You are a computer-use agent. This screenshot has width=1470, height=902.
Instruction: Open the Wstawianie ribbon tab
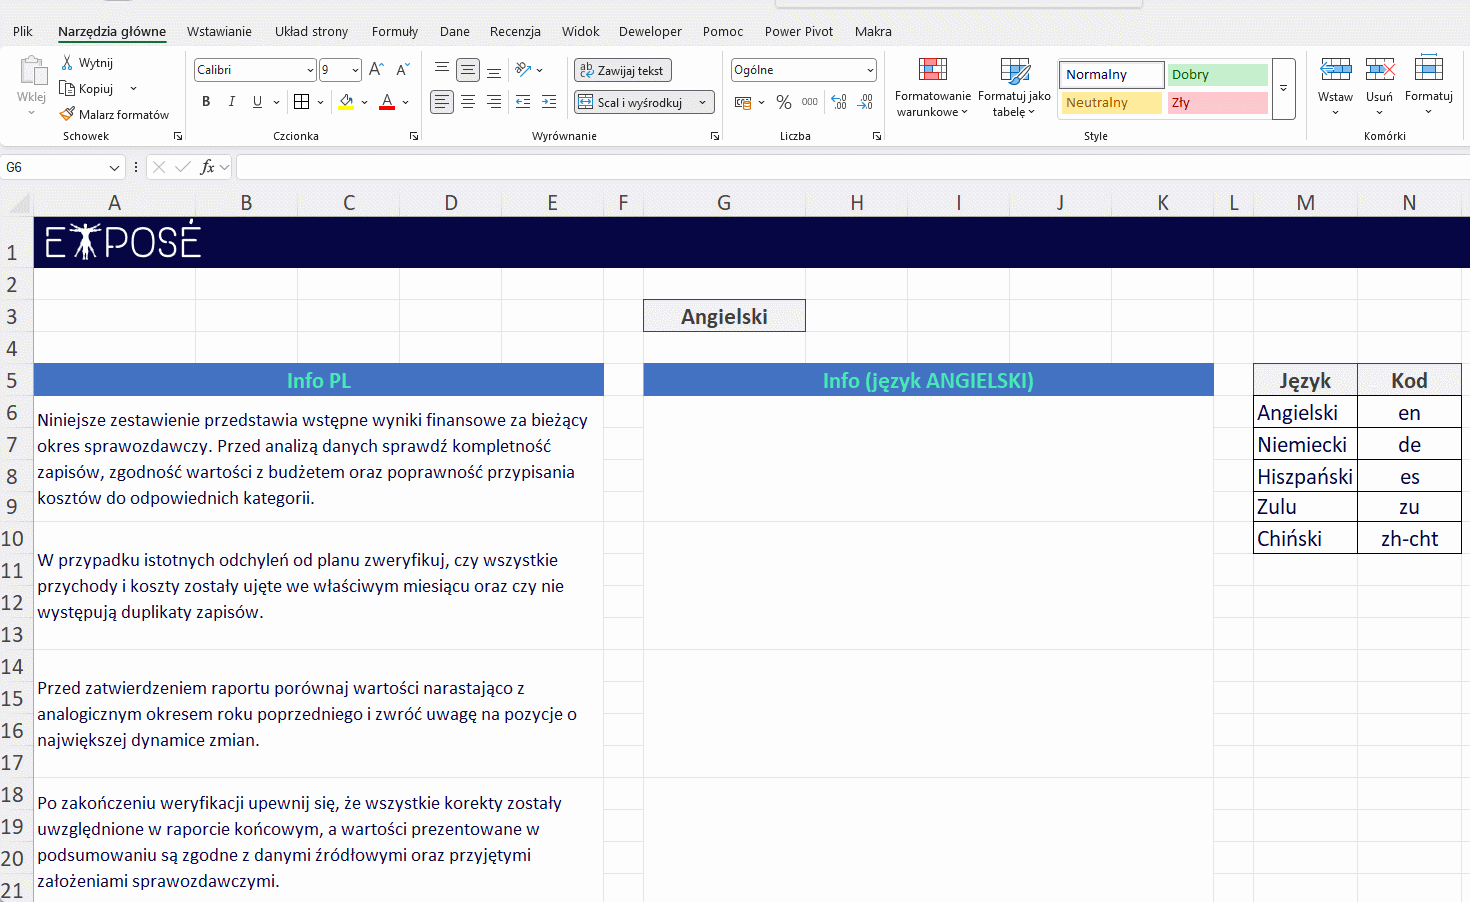(219, 31)
